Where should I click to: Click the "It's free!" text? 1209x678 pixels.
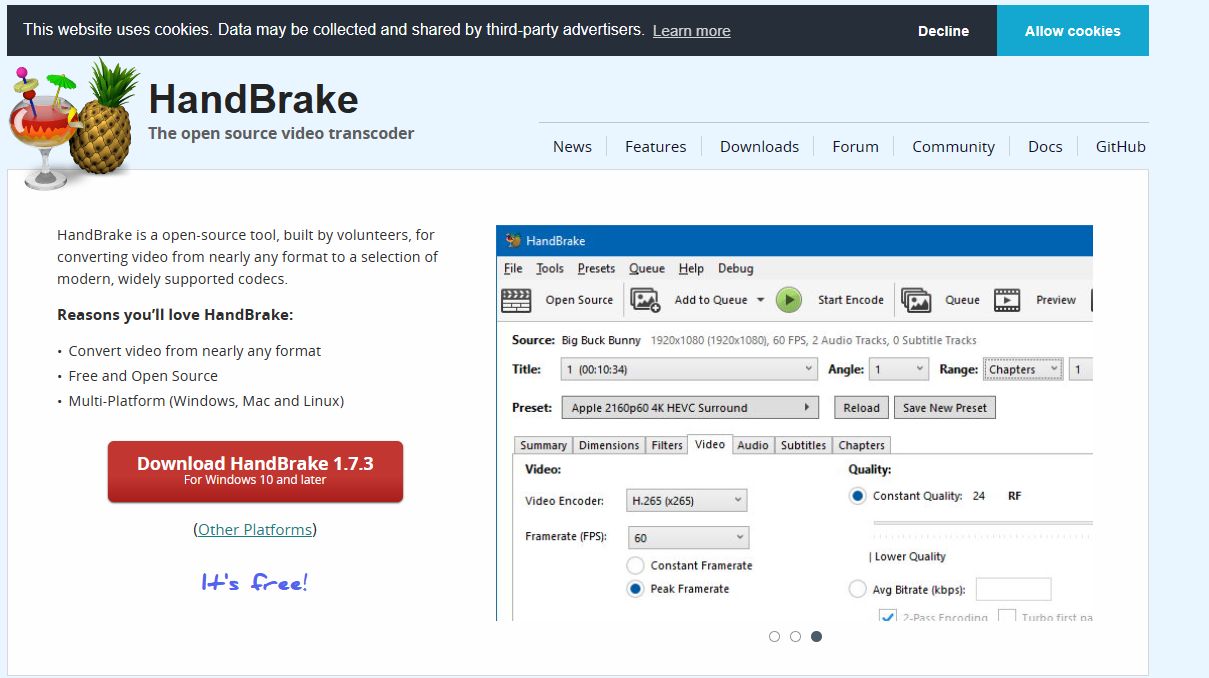[x=255, y=582]
